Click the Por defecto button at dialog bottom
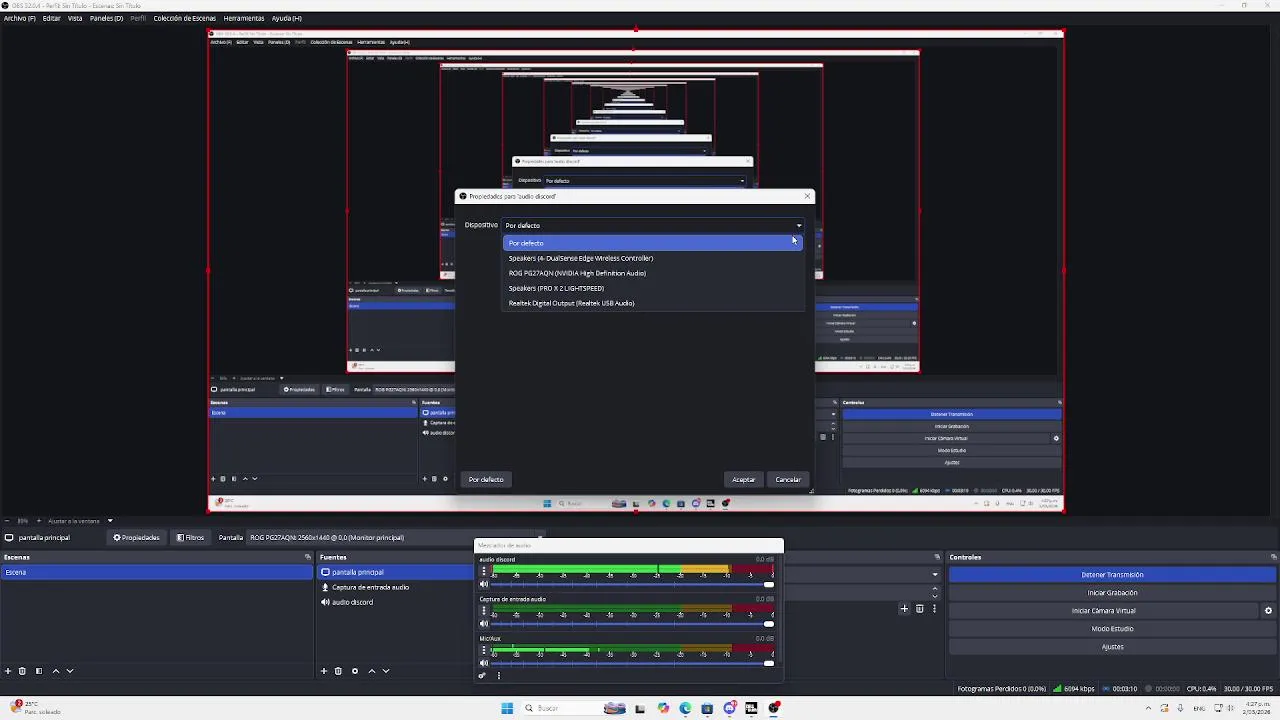 tap(486, 479)
